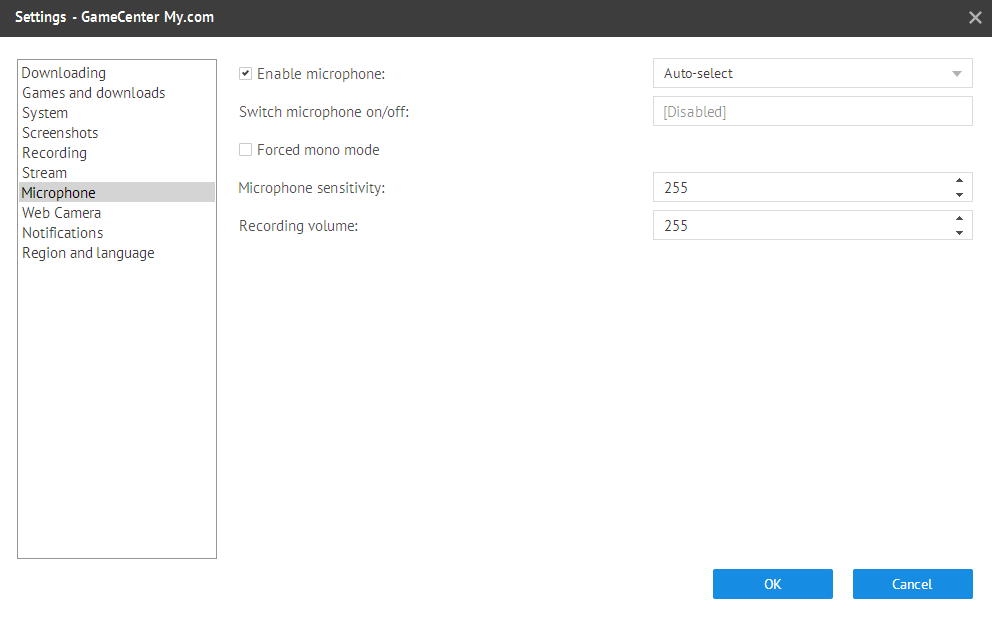Decrease Microphone sensitivity with down arrow
The height and width of the screenshot is (618, 992).
959,195
